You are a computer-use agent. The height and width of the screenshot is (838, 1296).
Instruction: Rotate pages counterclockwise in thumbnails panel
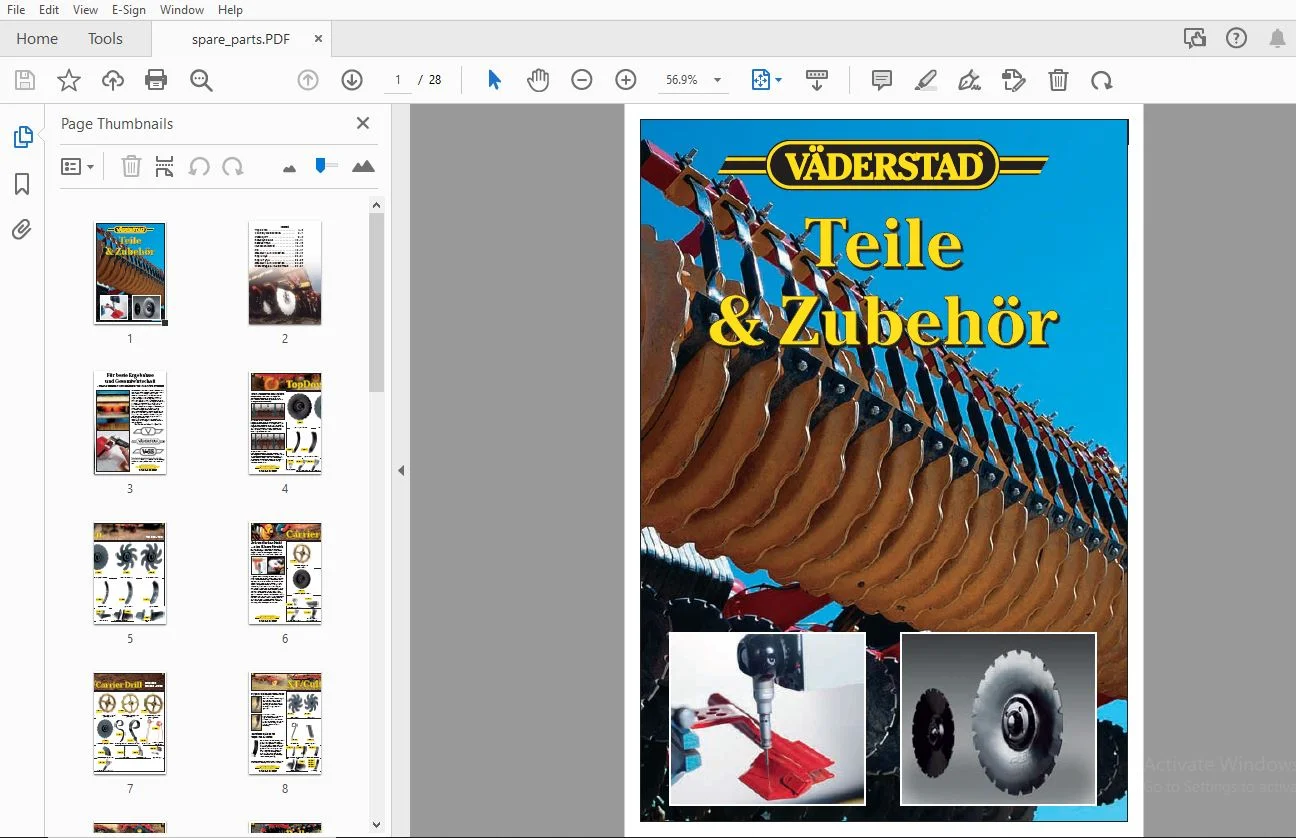click(x=199, y=167)
